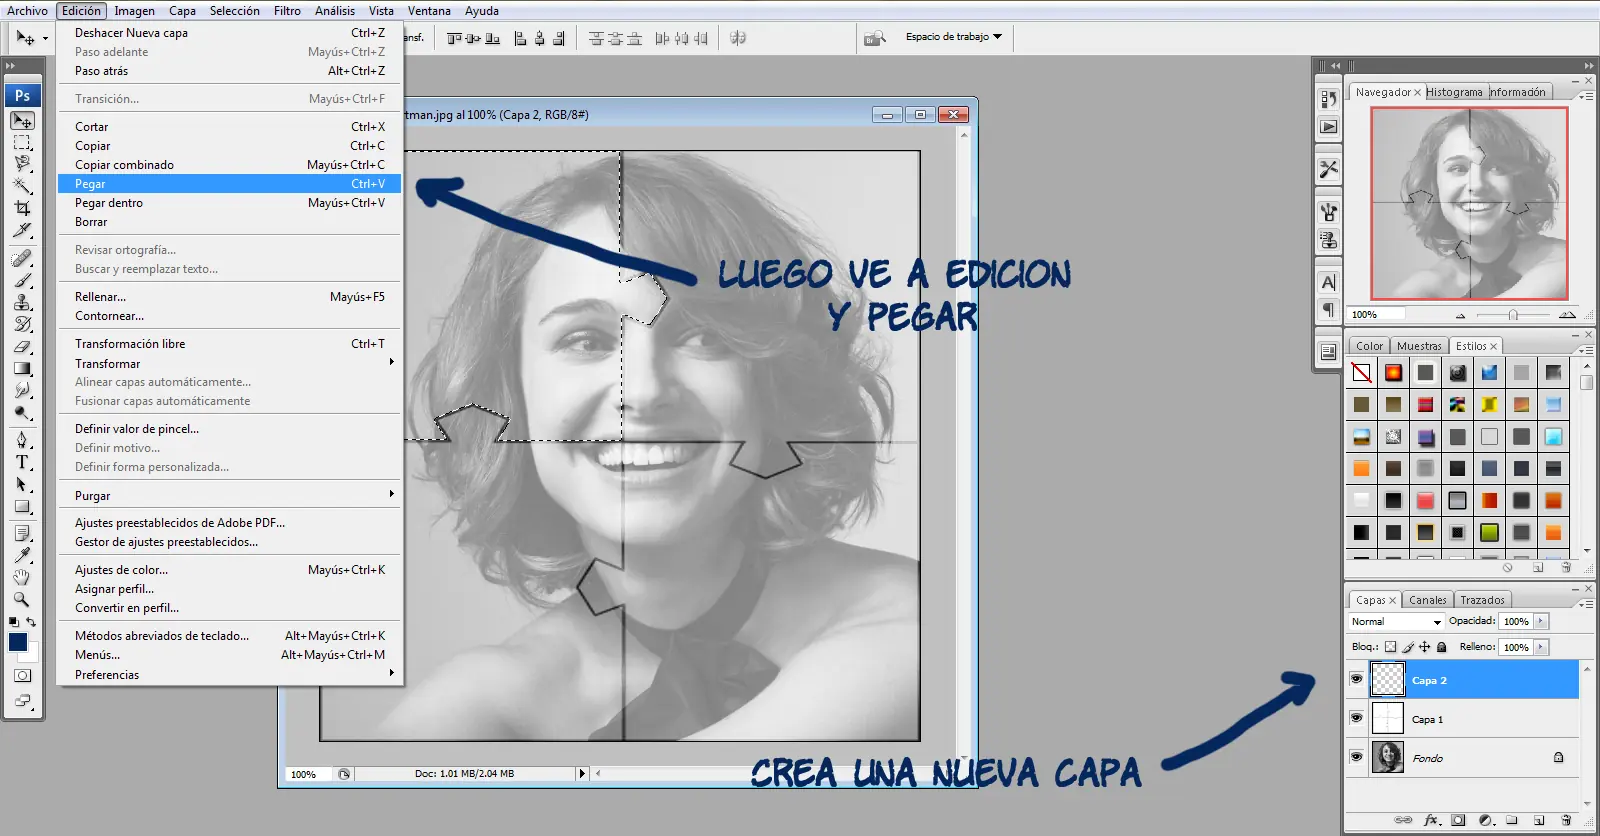
Task: Click Align top edges icon
Action: pos(455,38)
